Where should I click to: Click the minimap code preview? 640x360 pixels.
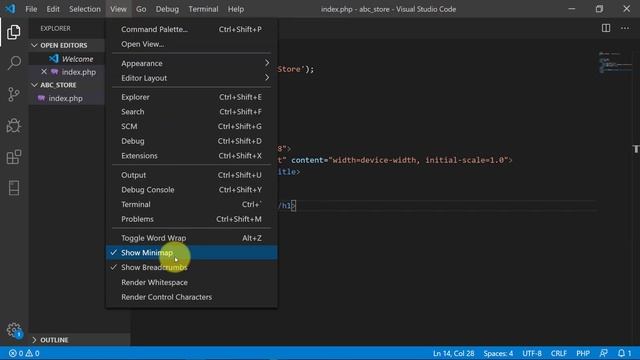[615, 62]
